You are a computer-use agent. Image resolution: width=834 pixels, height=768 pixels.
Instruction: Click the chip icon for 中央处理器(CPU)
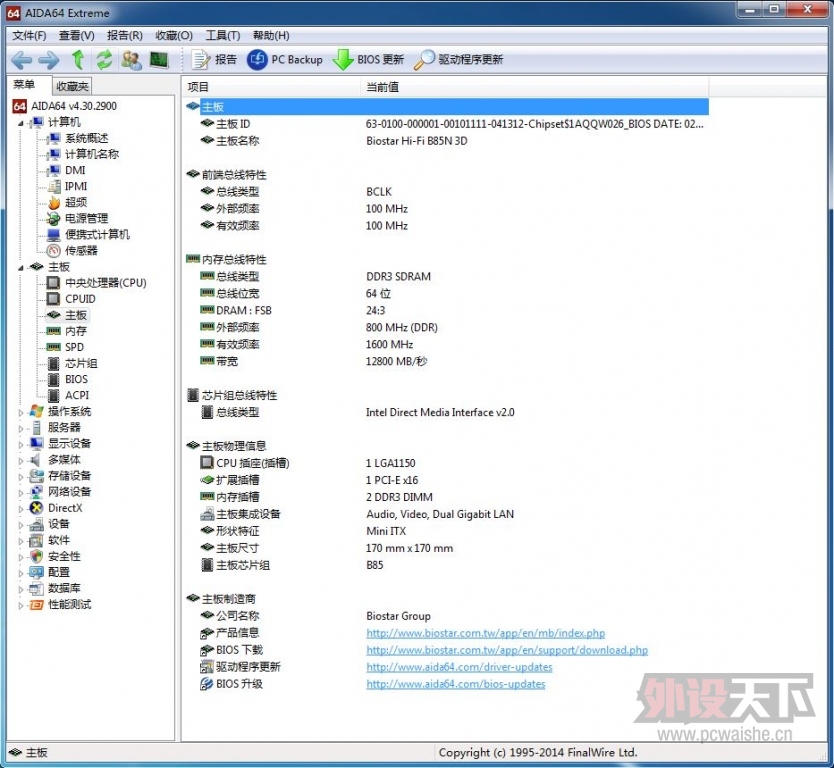click(x=54, y=283)
